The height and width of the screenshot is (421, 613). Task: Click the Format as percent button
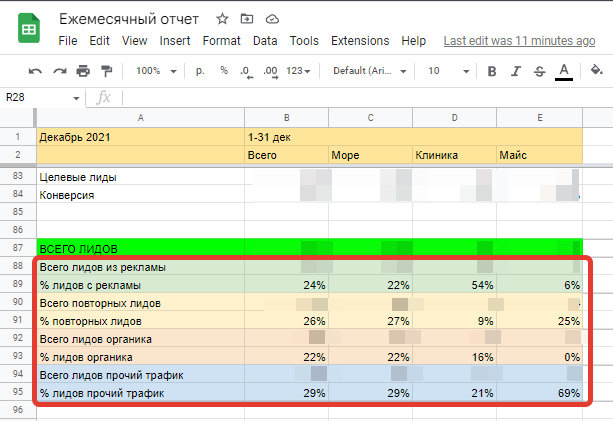coord(224,71)
